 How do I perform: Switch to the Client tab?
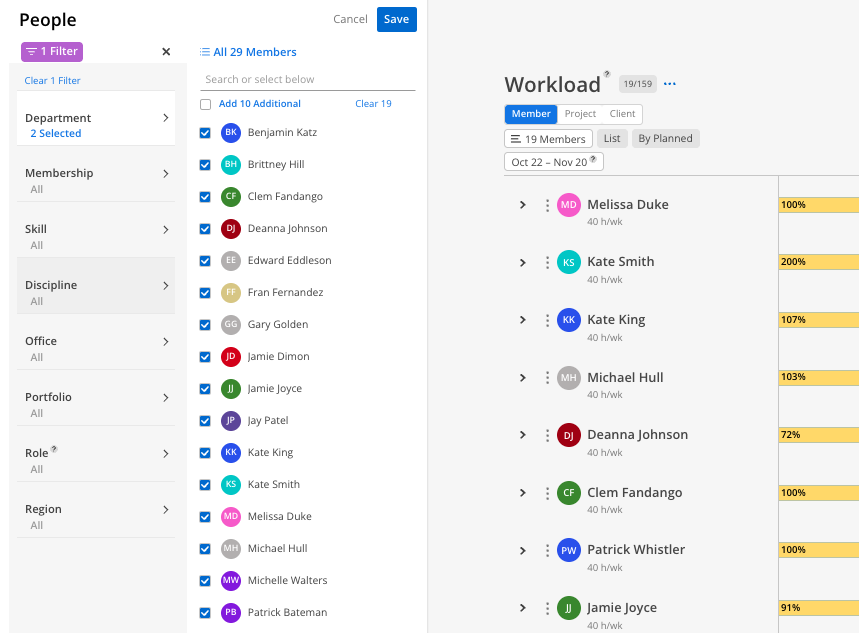(x=622, y=114)
